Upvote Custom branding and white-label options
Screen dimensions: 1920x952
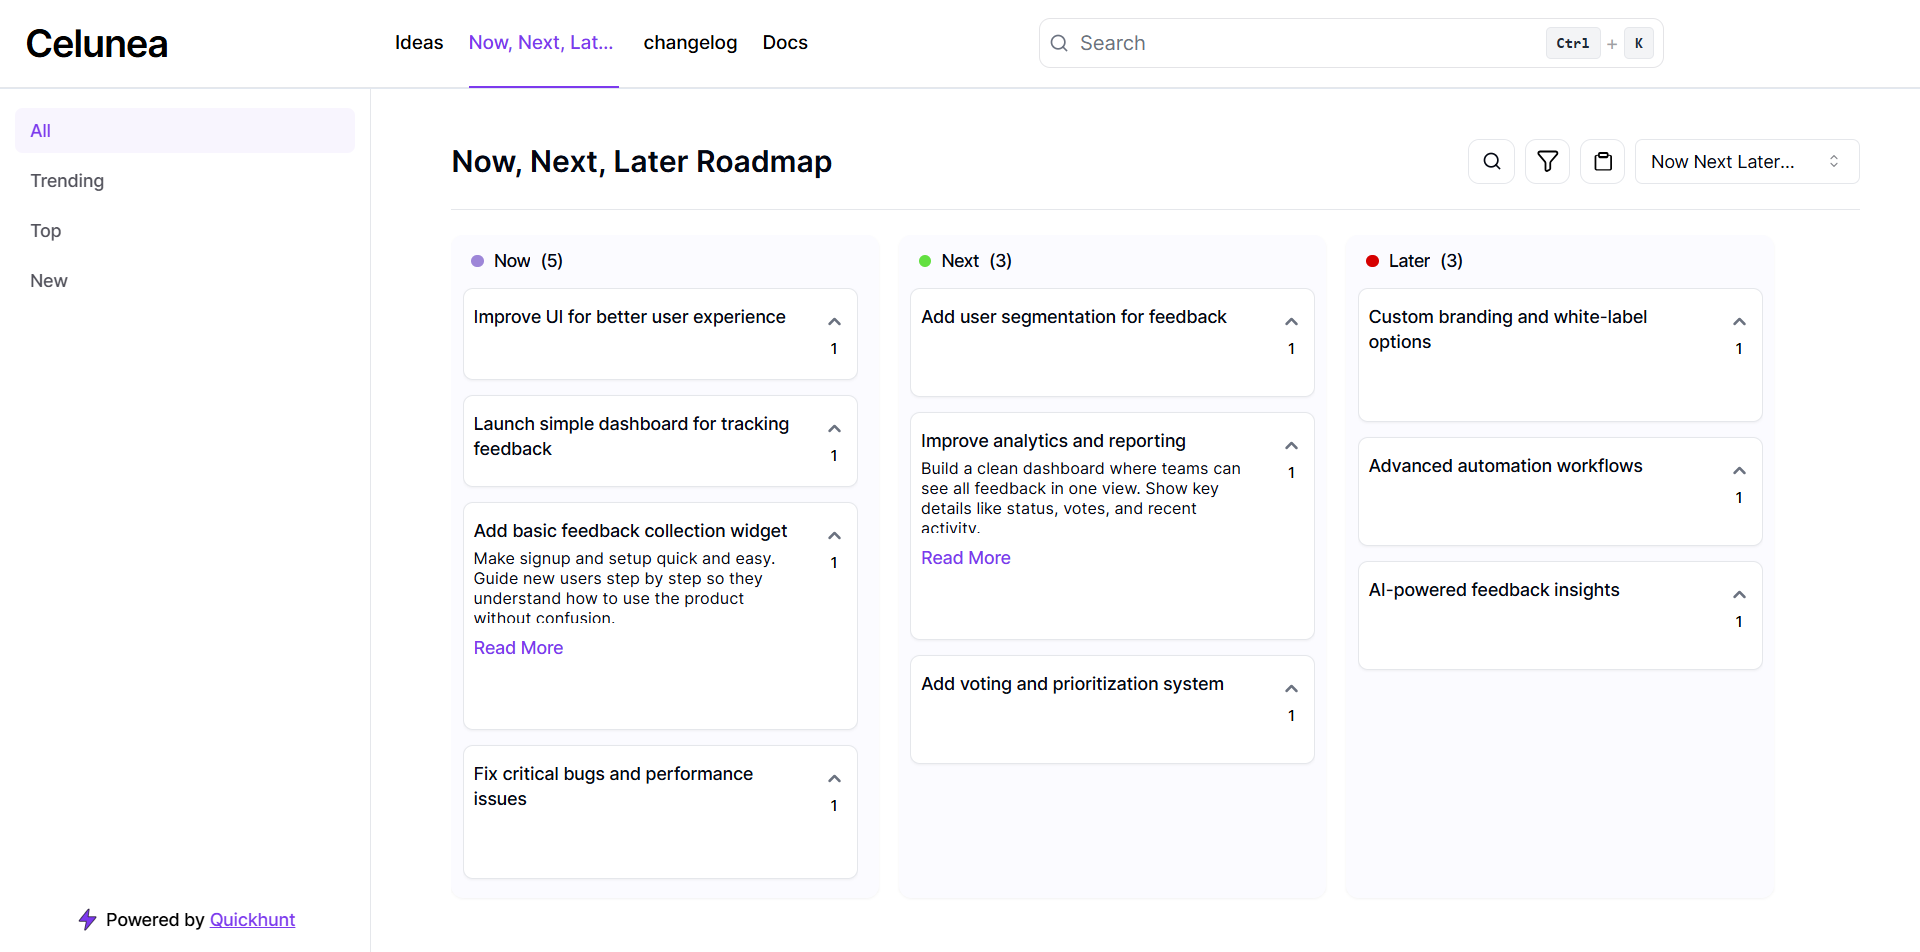[x=1739, y=321]
